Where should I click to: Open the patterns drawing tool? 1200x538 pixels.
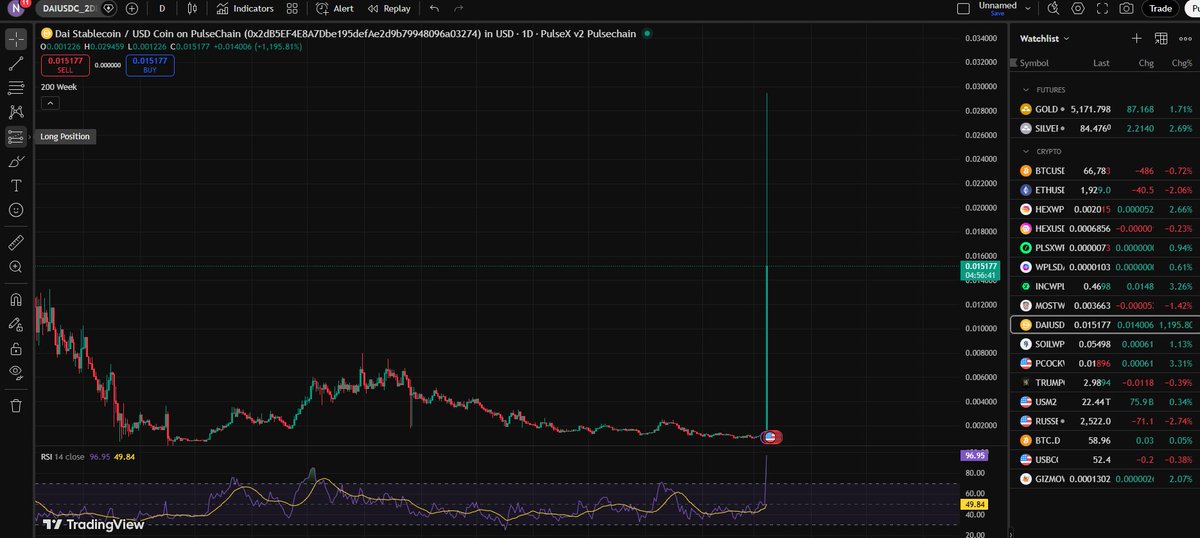tap(16, 112)
